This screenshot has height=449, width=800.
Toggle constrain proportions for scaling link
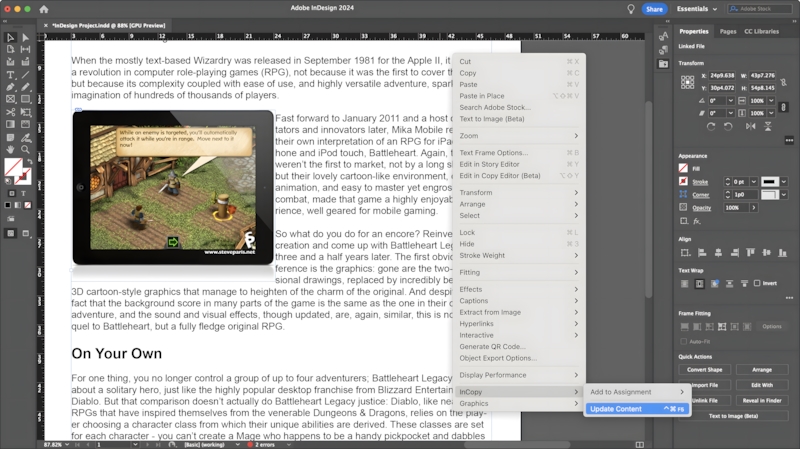click(784, 107)
